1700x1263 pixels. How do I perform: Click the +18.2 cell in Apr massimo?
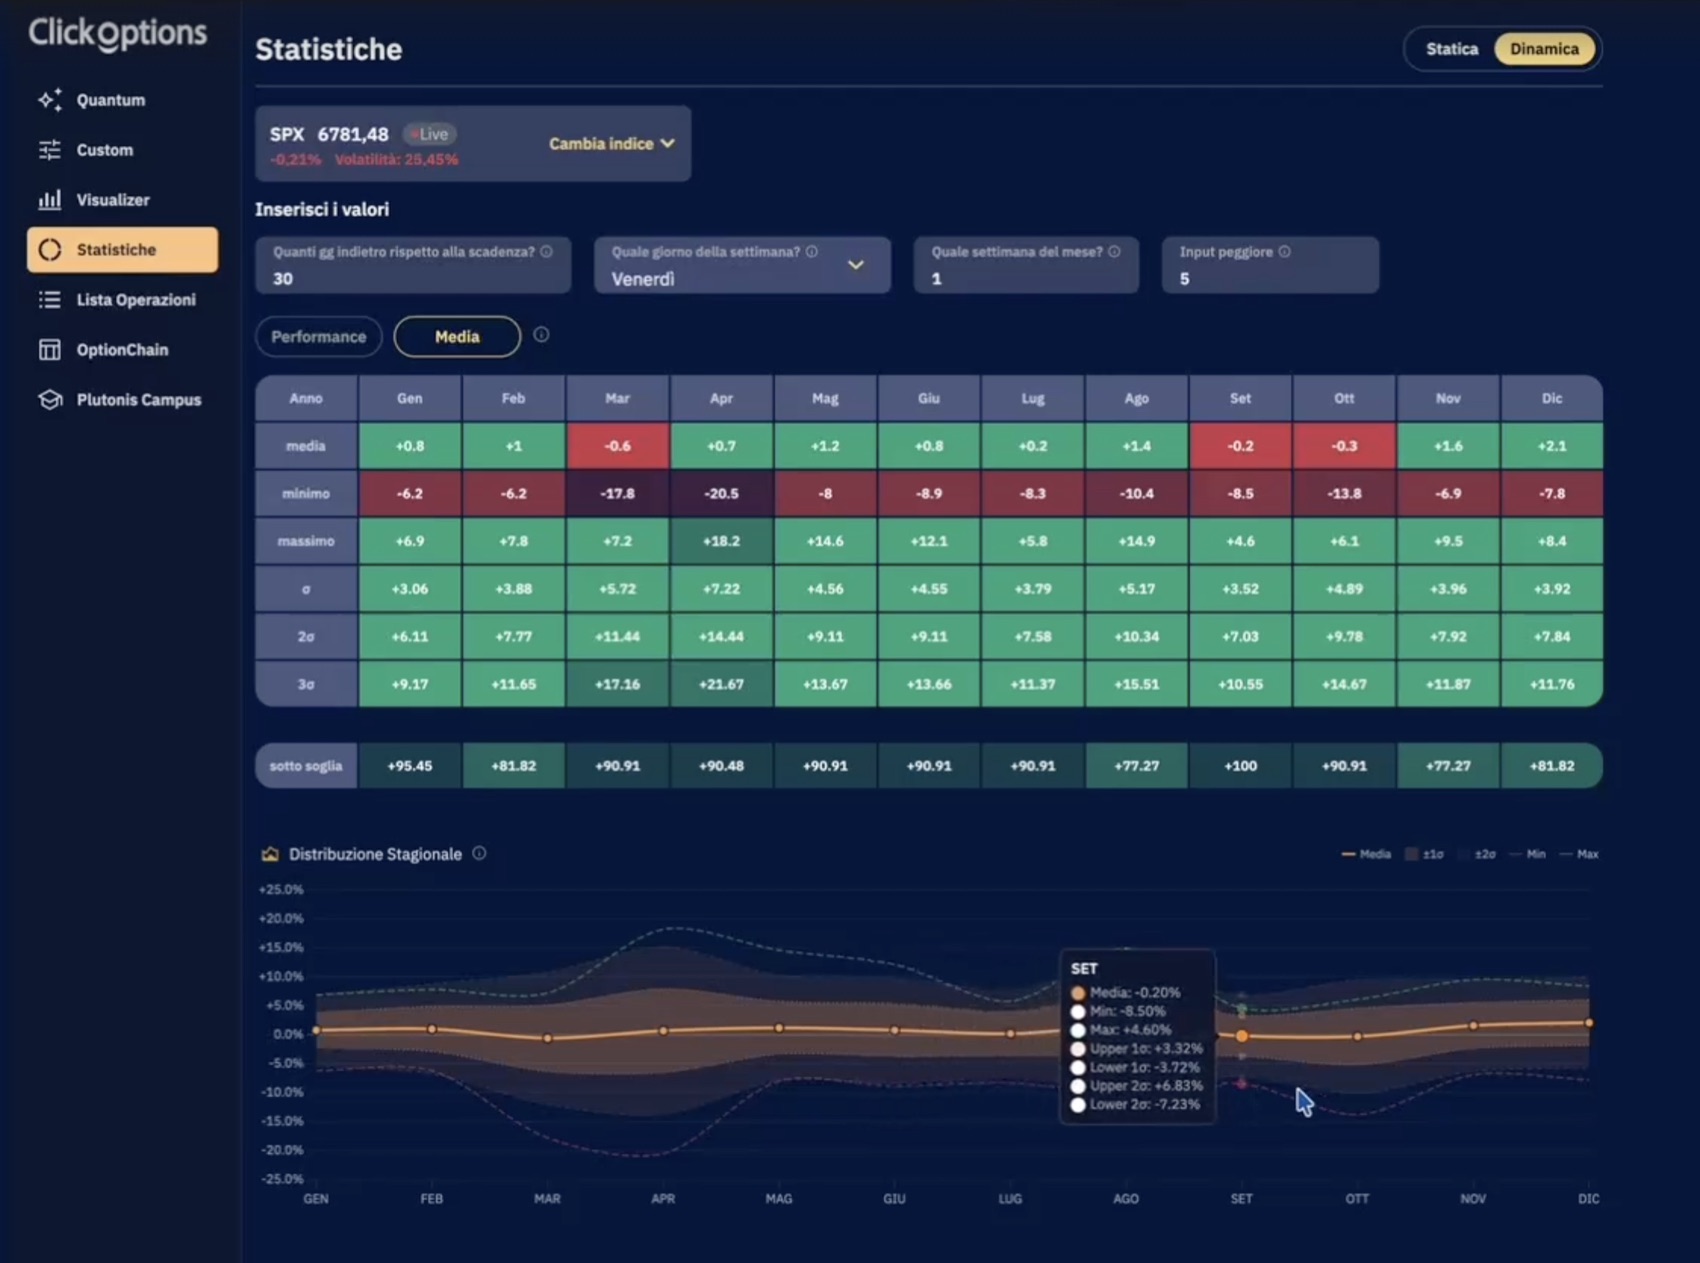(x=721, y=541)
